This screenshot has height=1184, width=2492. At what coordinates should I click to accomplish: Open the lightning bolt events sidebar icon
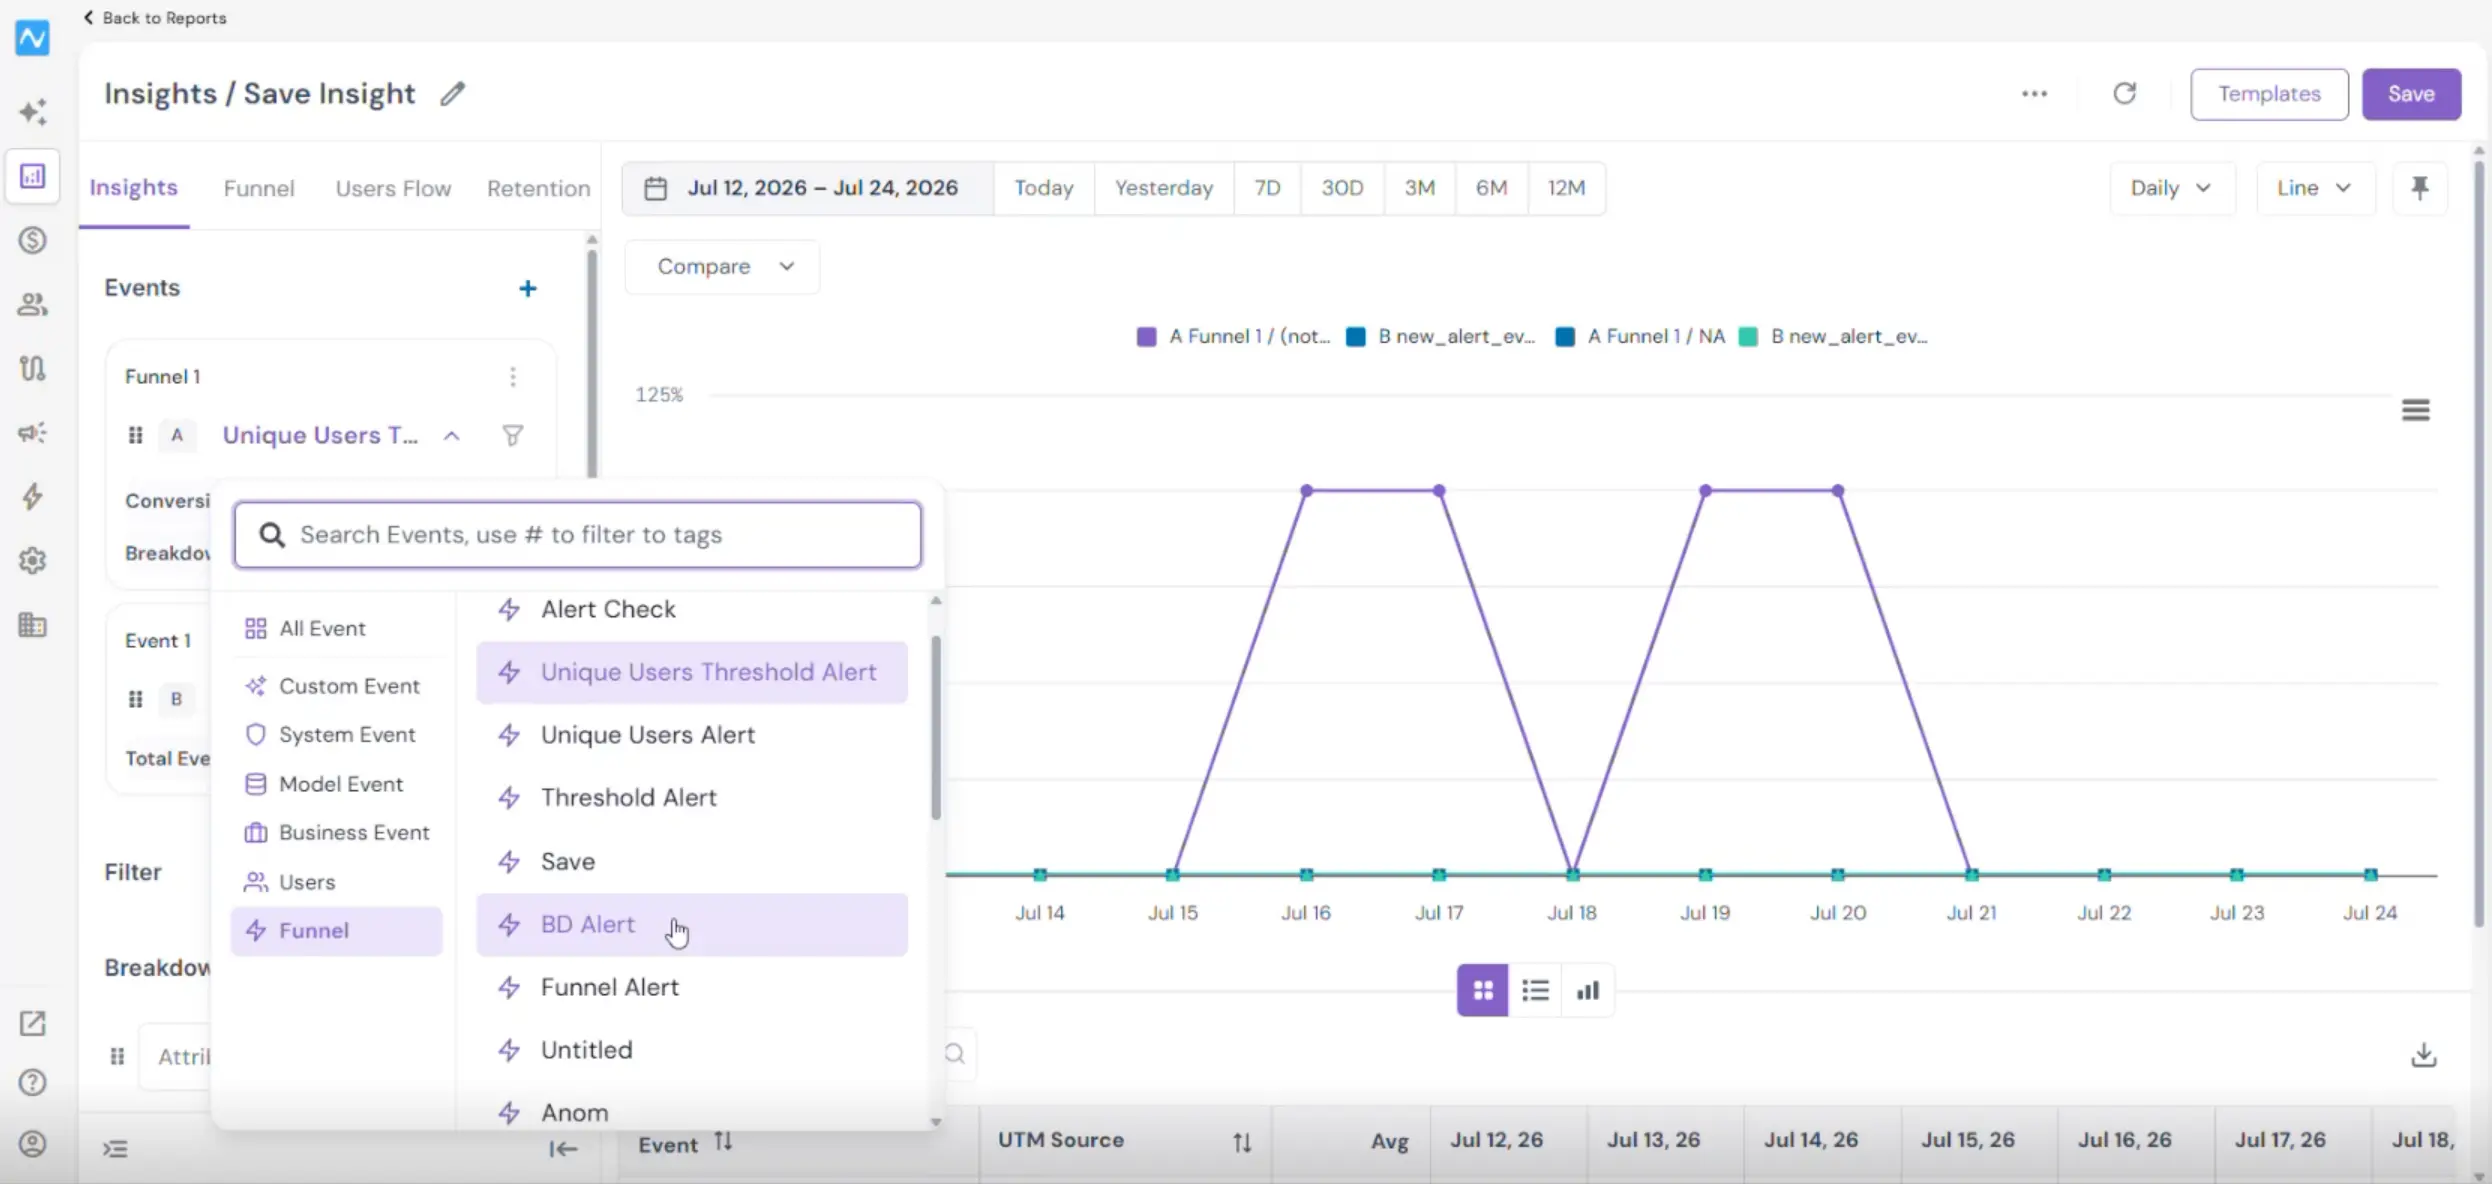pos(32,496)
